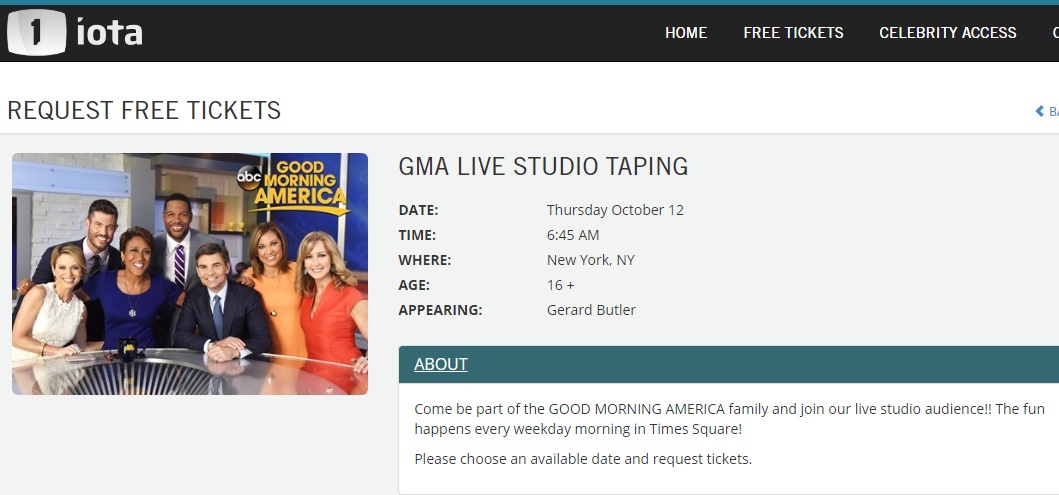
Task: Open the HOME navigation item
Action: click(x=686, y=33)
